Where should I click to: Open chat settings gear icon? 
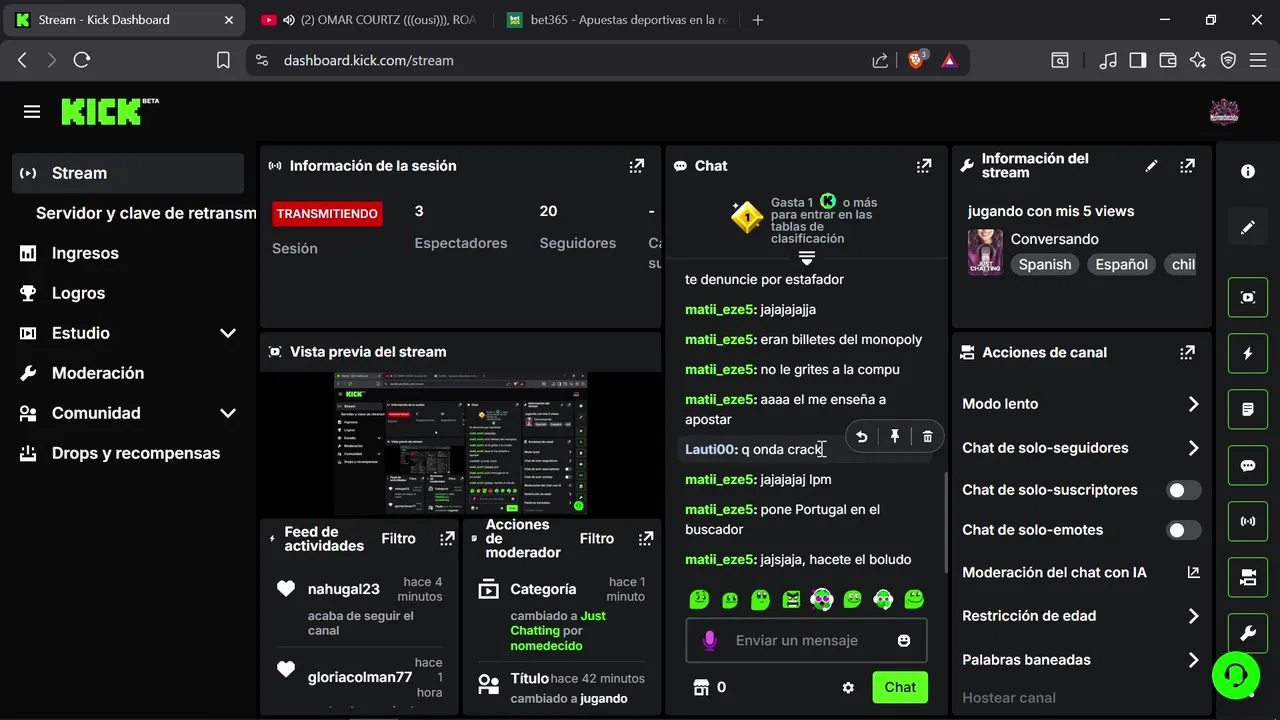(x=848, y=688)
